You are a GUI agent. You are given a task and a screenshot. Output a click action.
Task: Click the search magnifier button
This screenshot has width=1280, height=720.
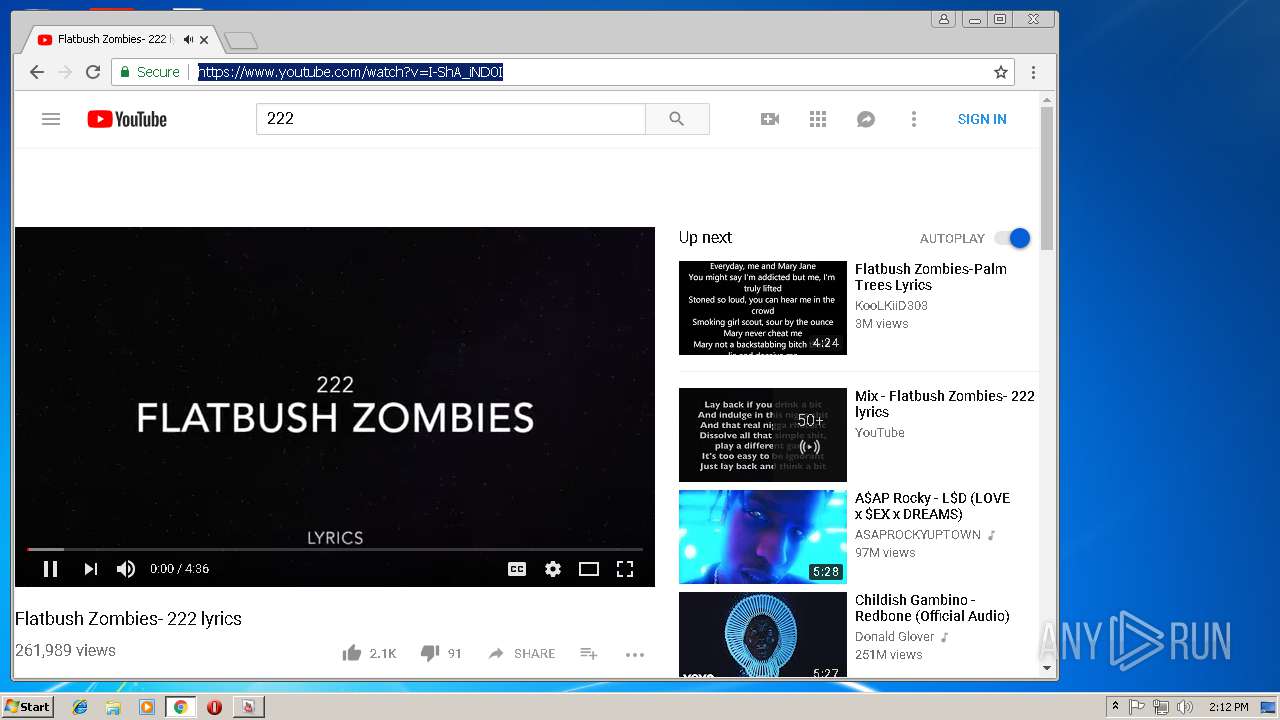677,119
